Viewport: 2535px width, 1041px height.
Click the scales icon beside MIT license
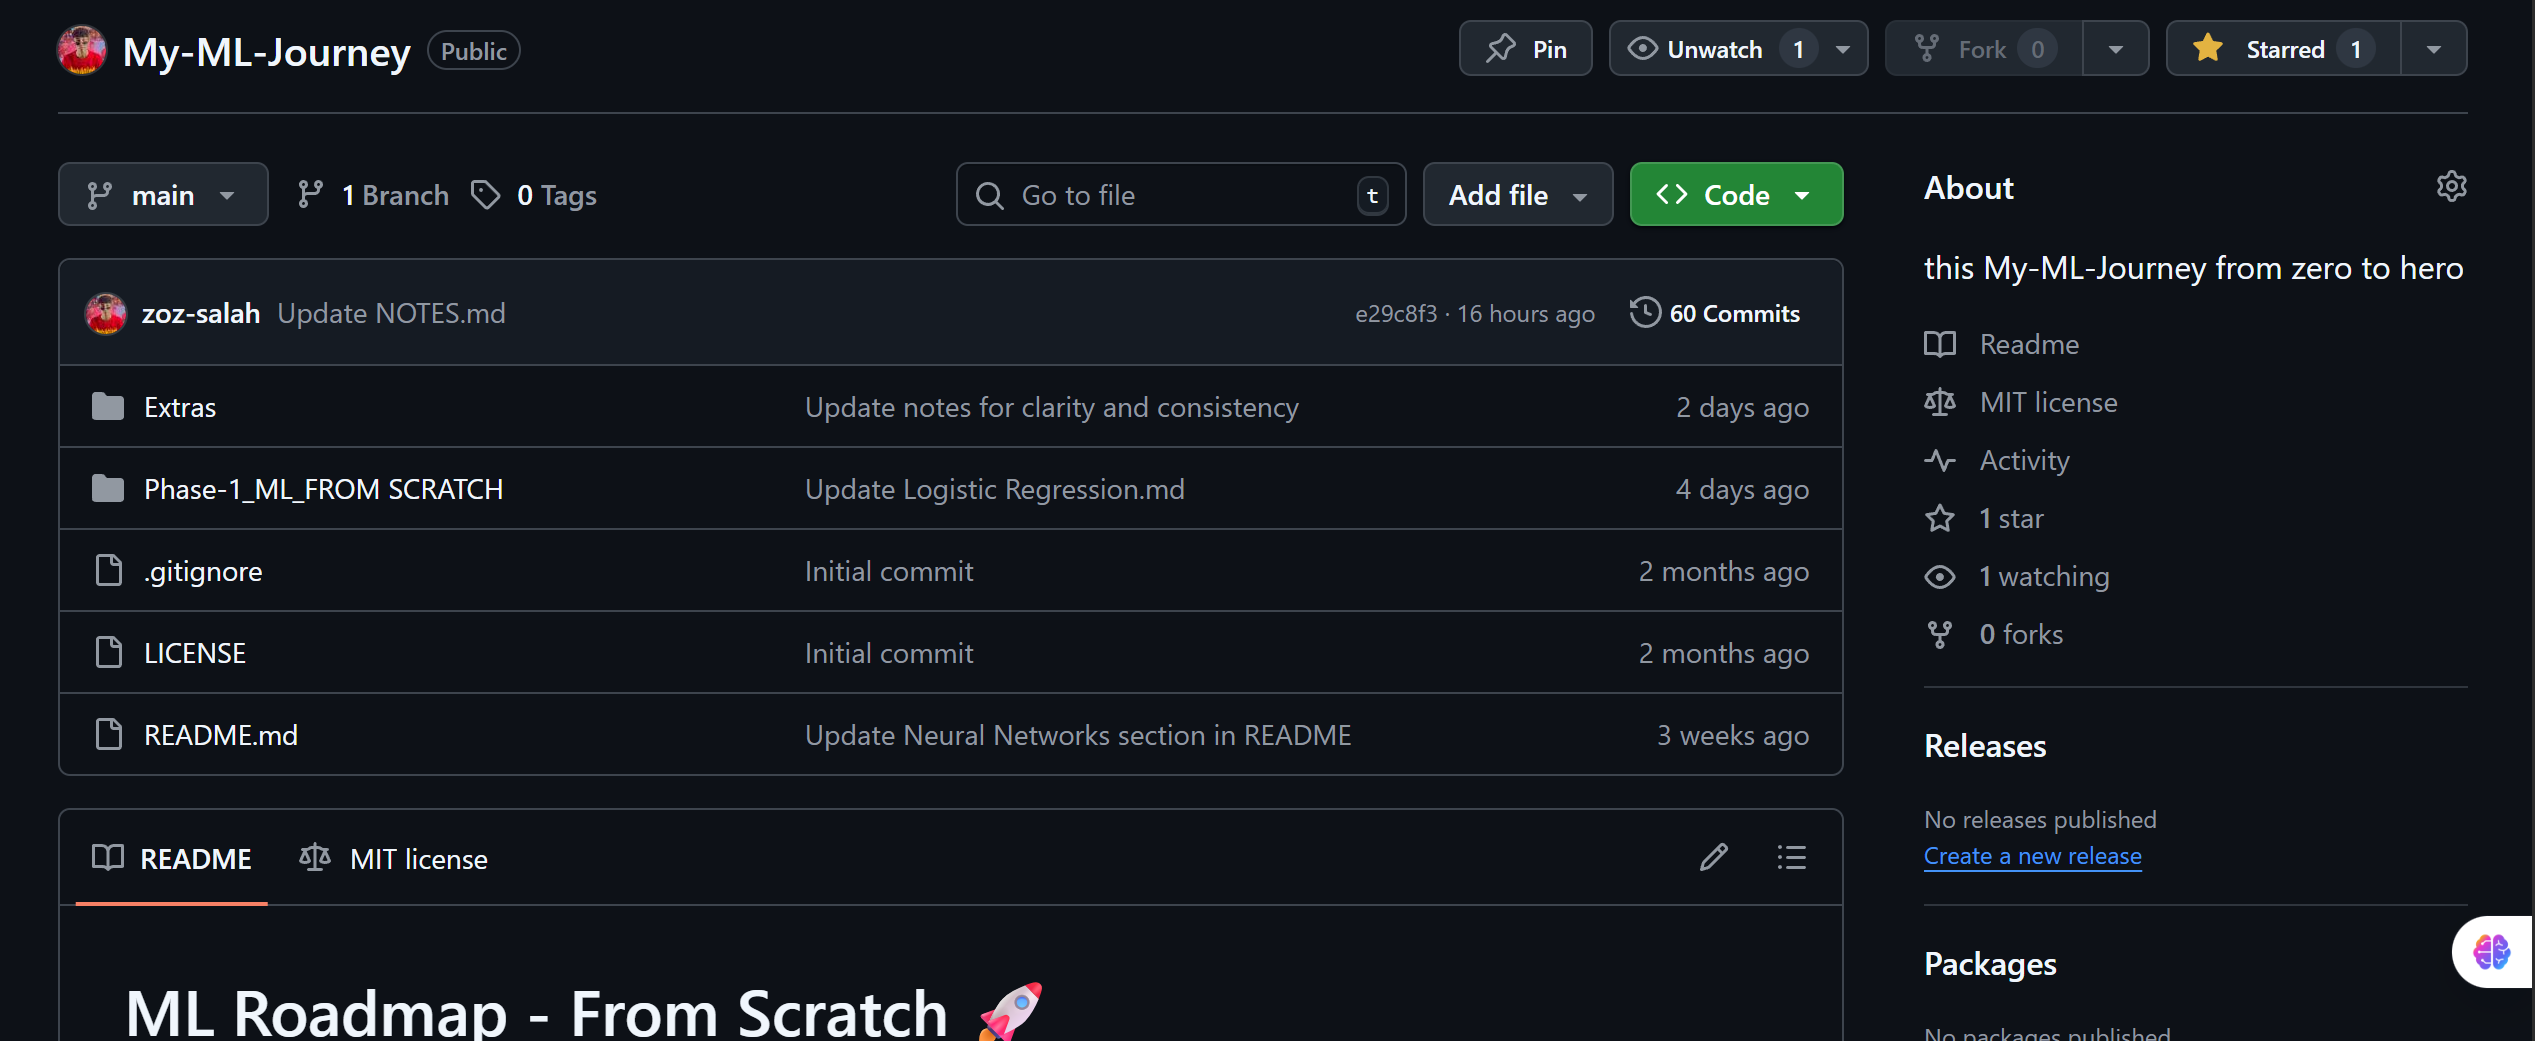point(1939,402)
